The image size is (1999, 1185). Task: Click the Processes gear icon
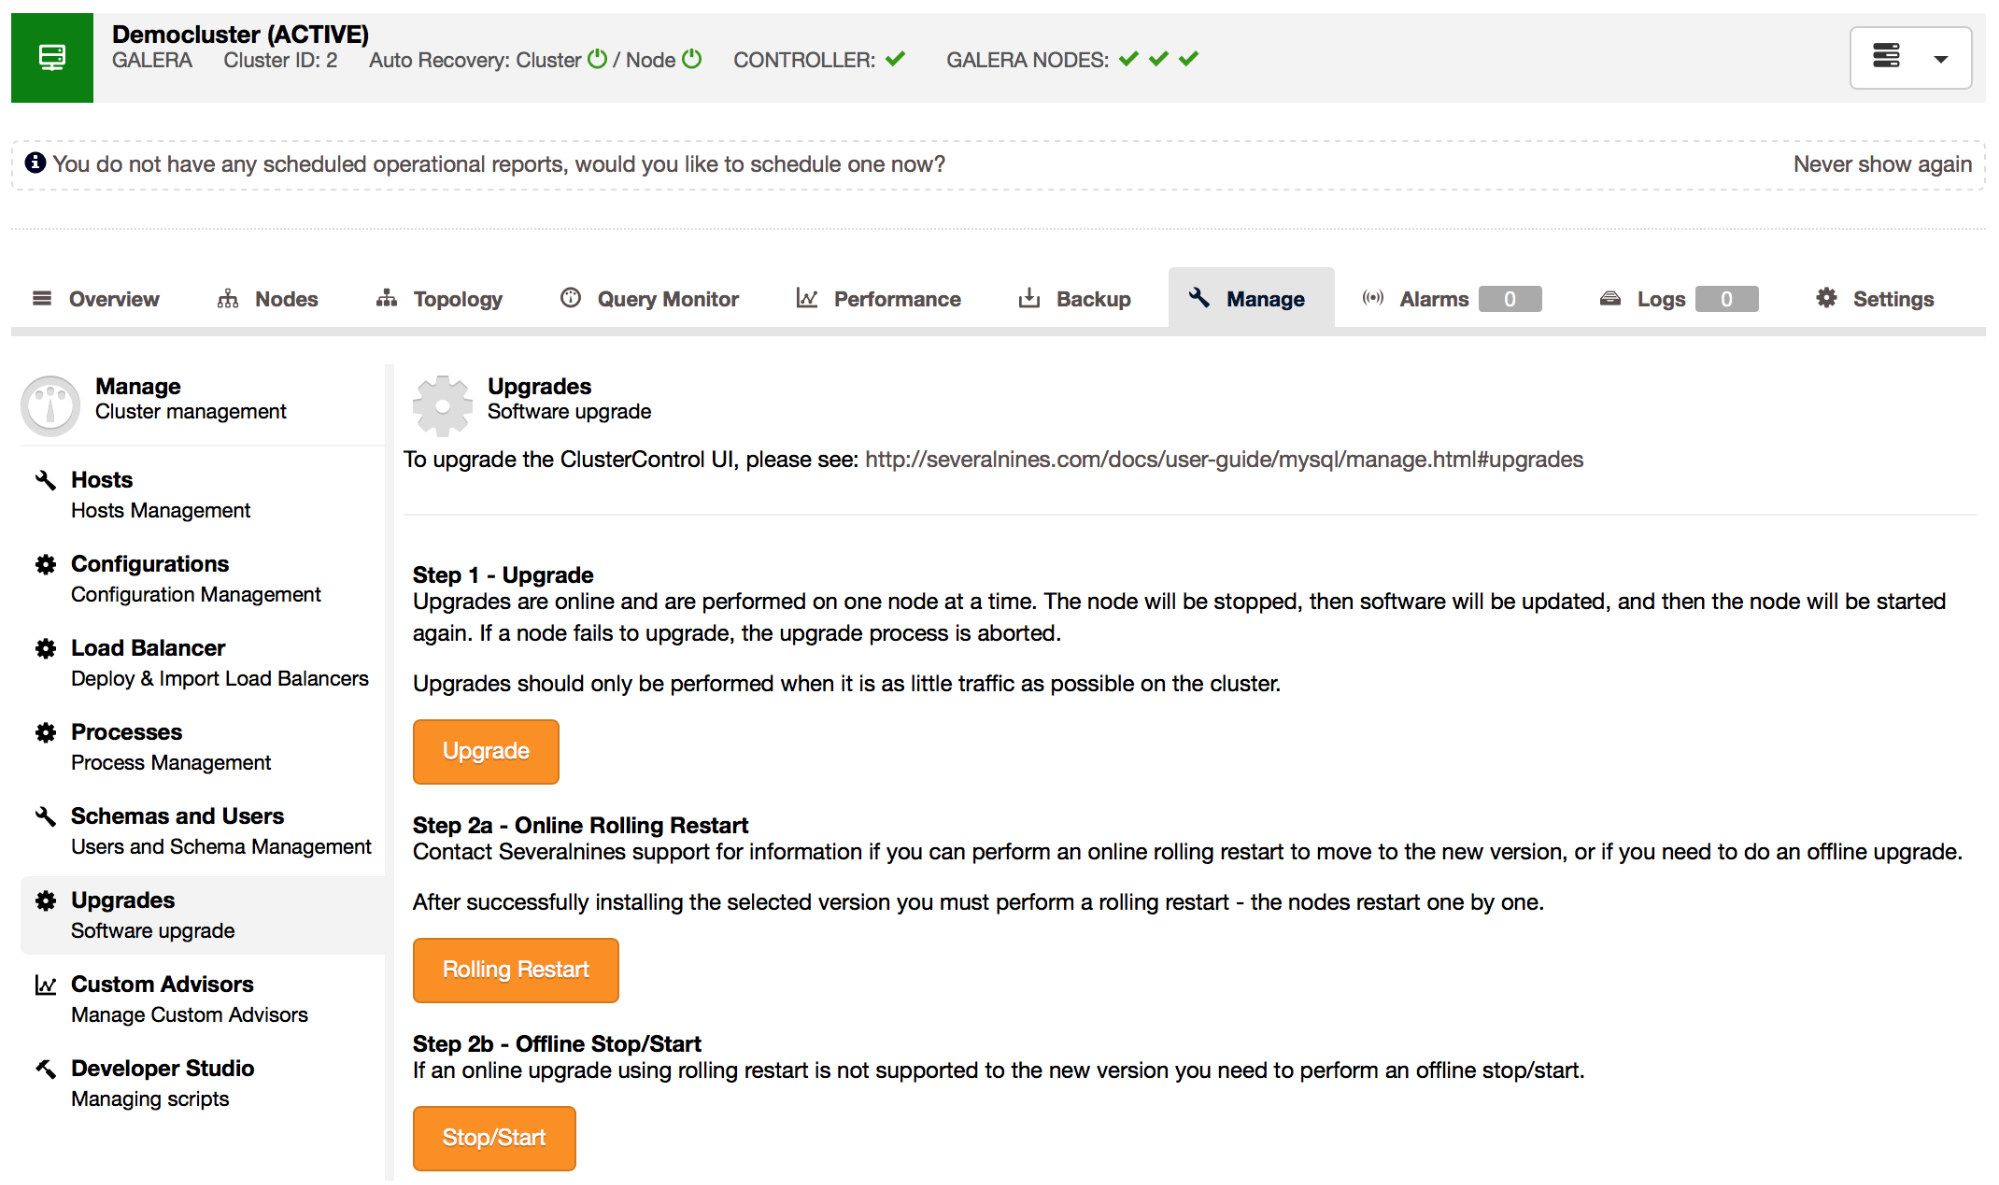tap(45, 732)
